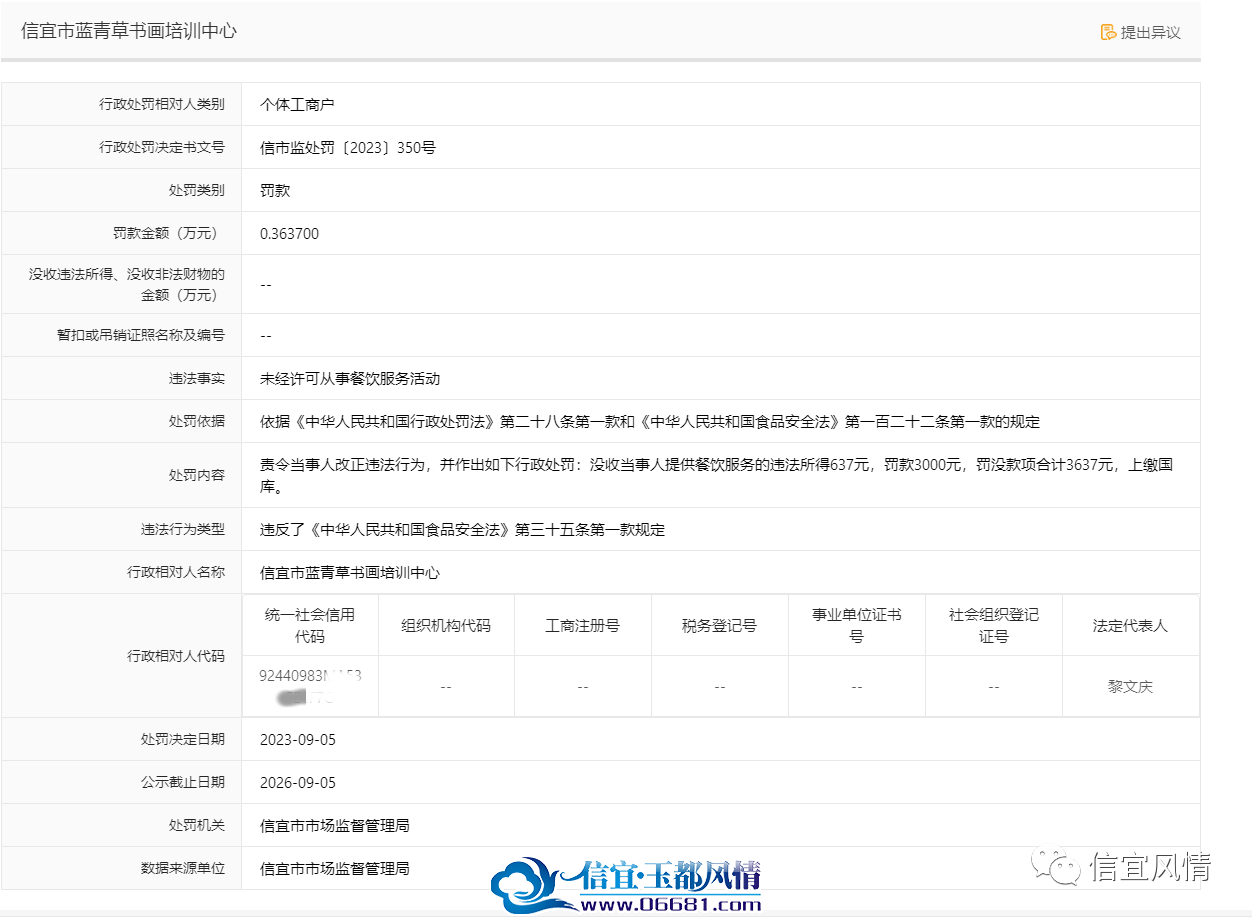
Task: Select document number 信市监处罚〔2023〕350号
Action: point(348,148)
